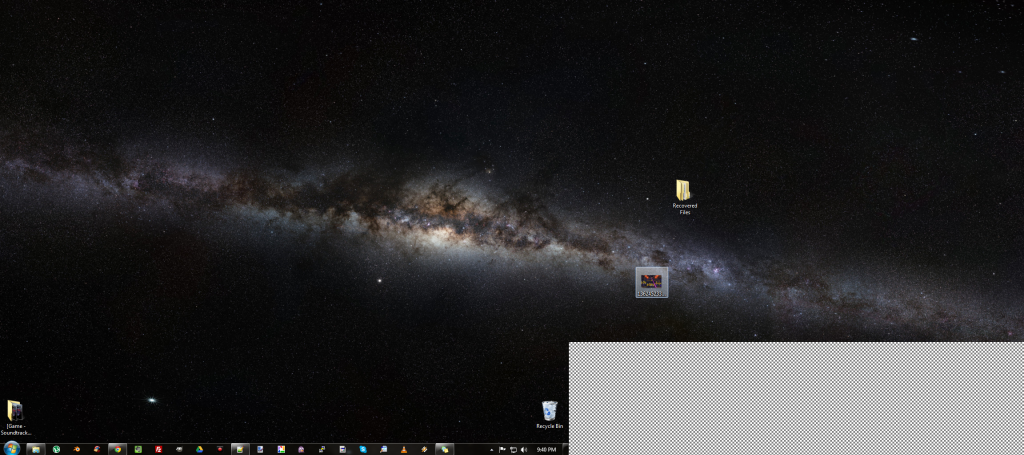Click Show desktop button at the taskbar end
The image size is (1024, 455).
tap(566, 449)
